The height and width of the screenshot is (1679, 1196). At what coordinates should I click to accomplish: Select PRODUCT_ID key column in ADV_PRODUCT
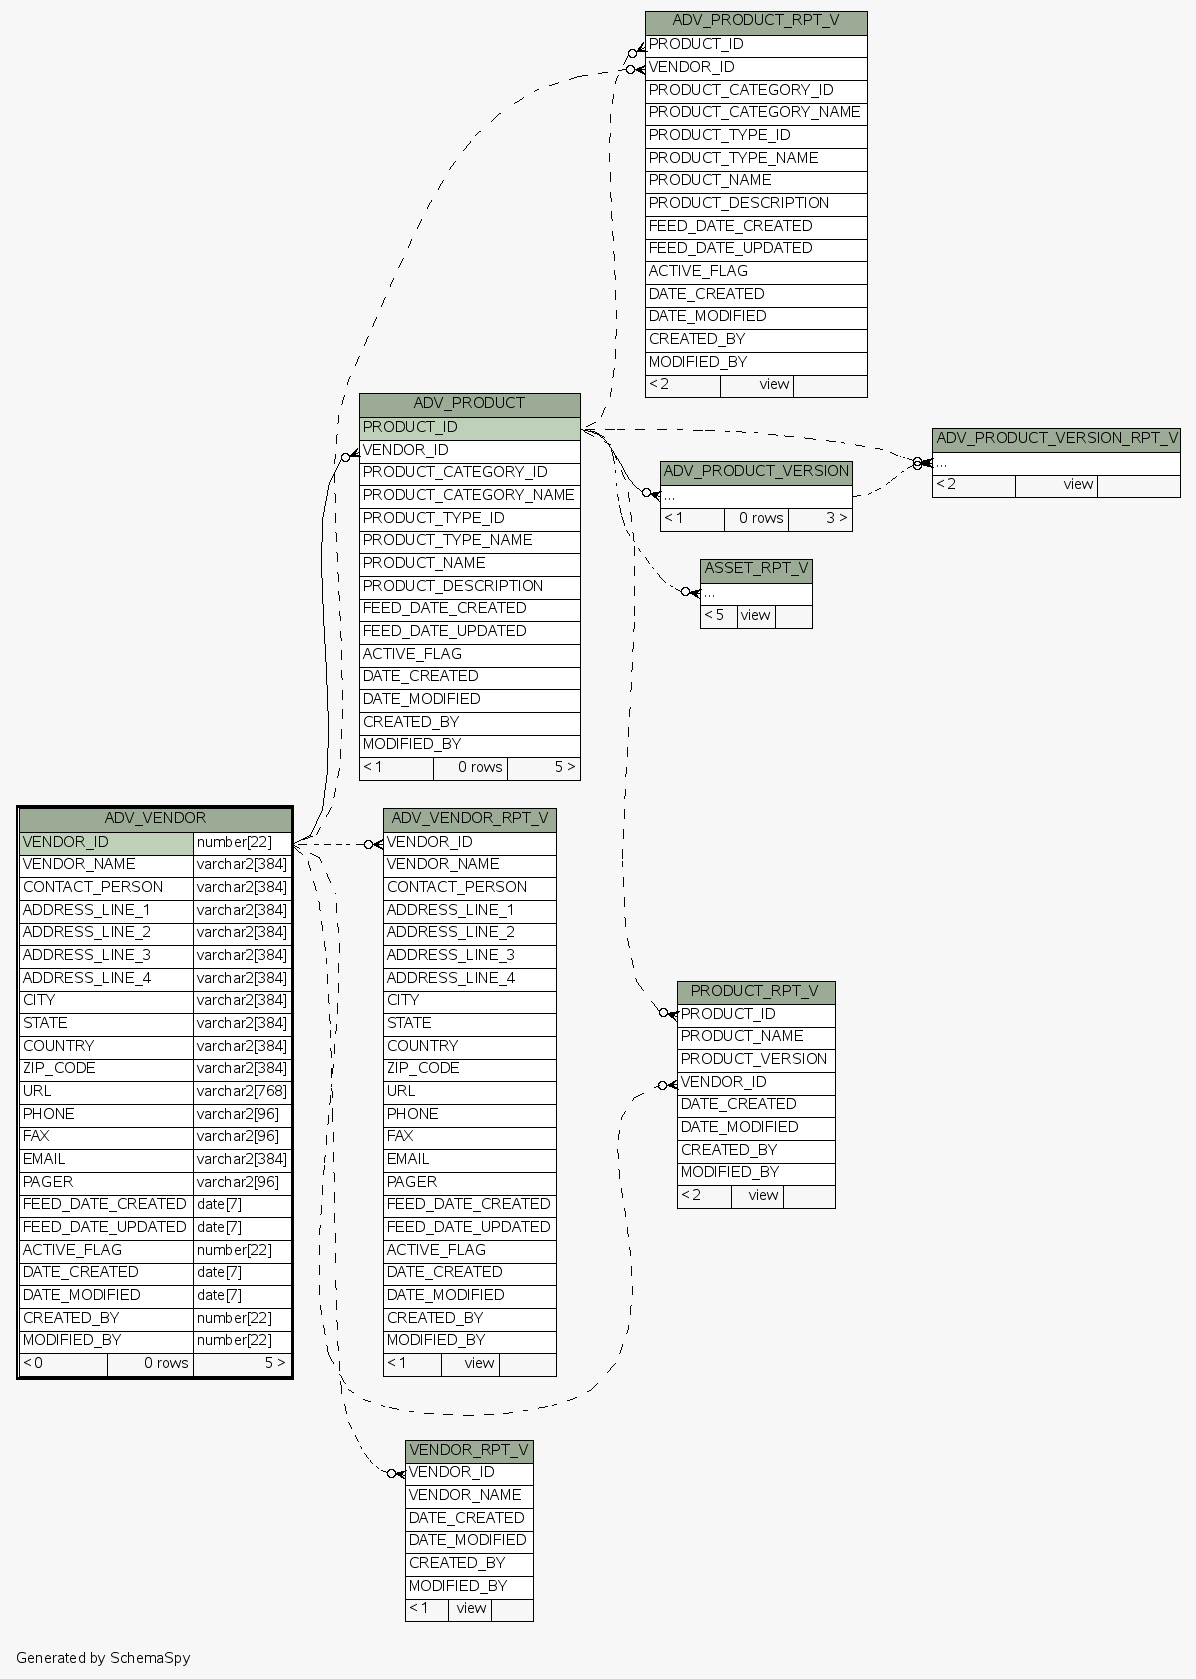469,427
